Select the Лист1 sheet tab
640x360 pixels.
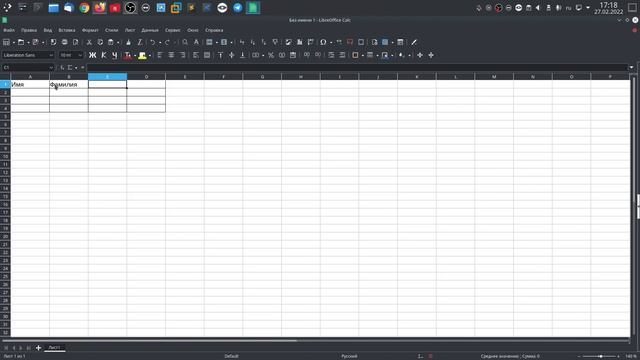(x=54, y=348)
